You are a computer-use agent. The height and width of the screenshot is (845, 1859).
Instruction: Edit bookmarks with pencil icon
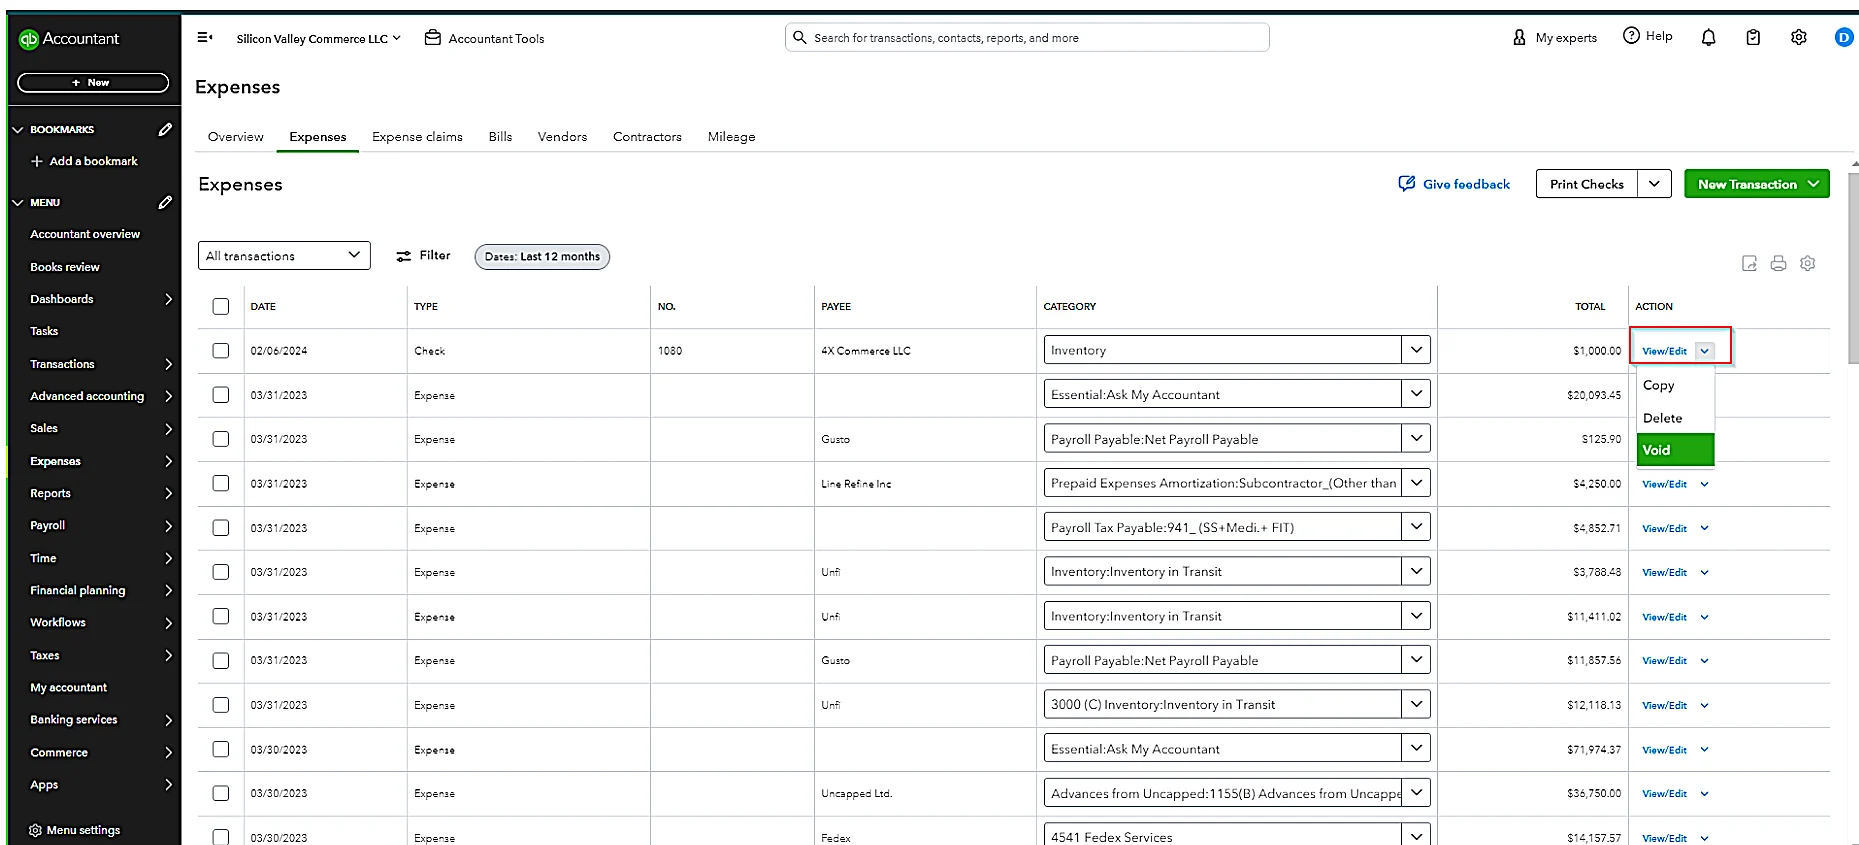(x=165, y=129)
